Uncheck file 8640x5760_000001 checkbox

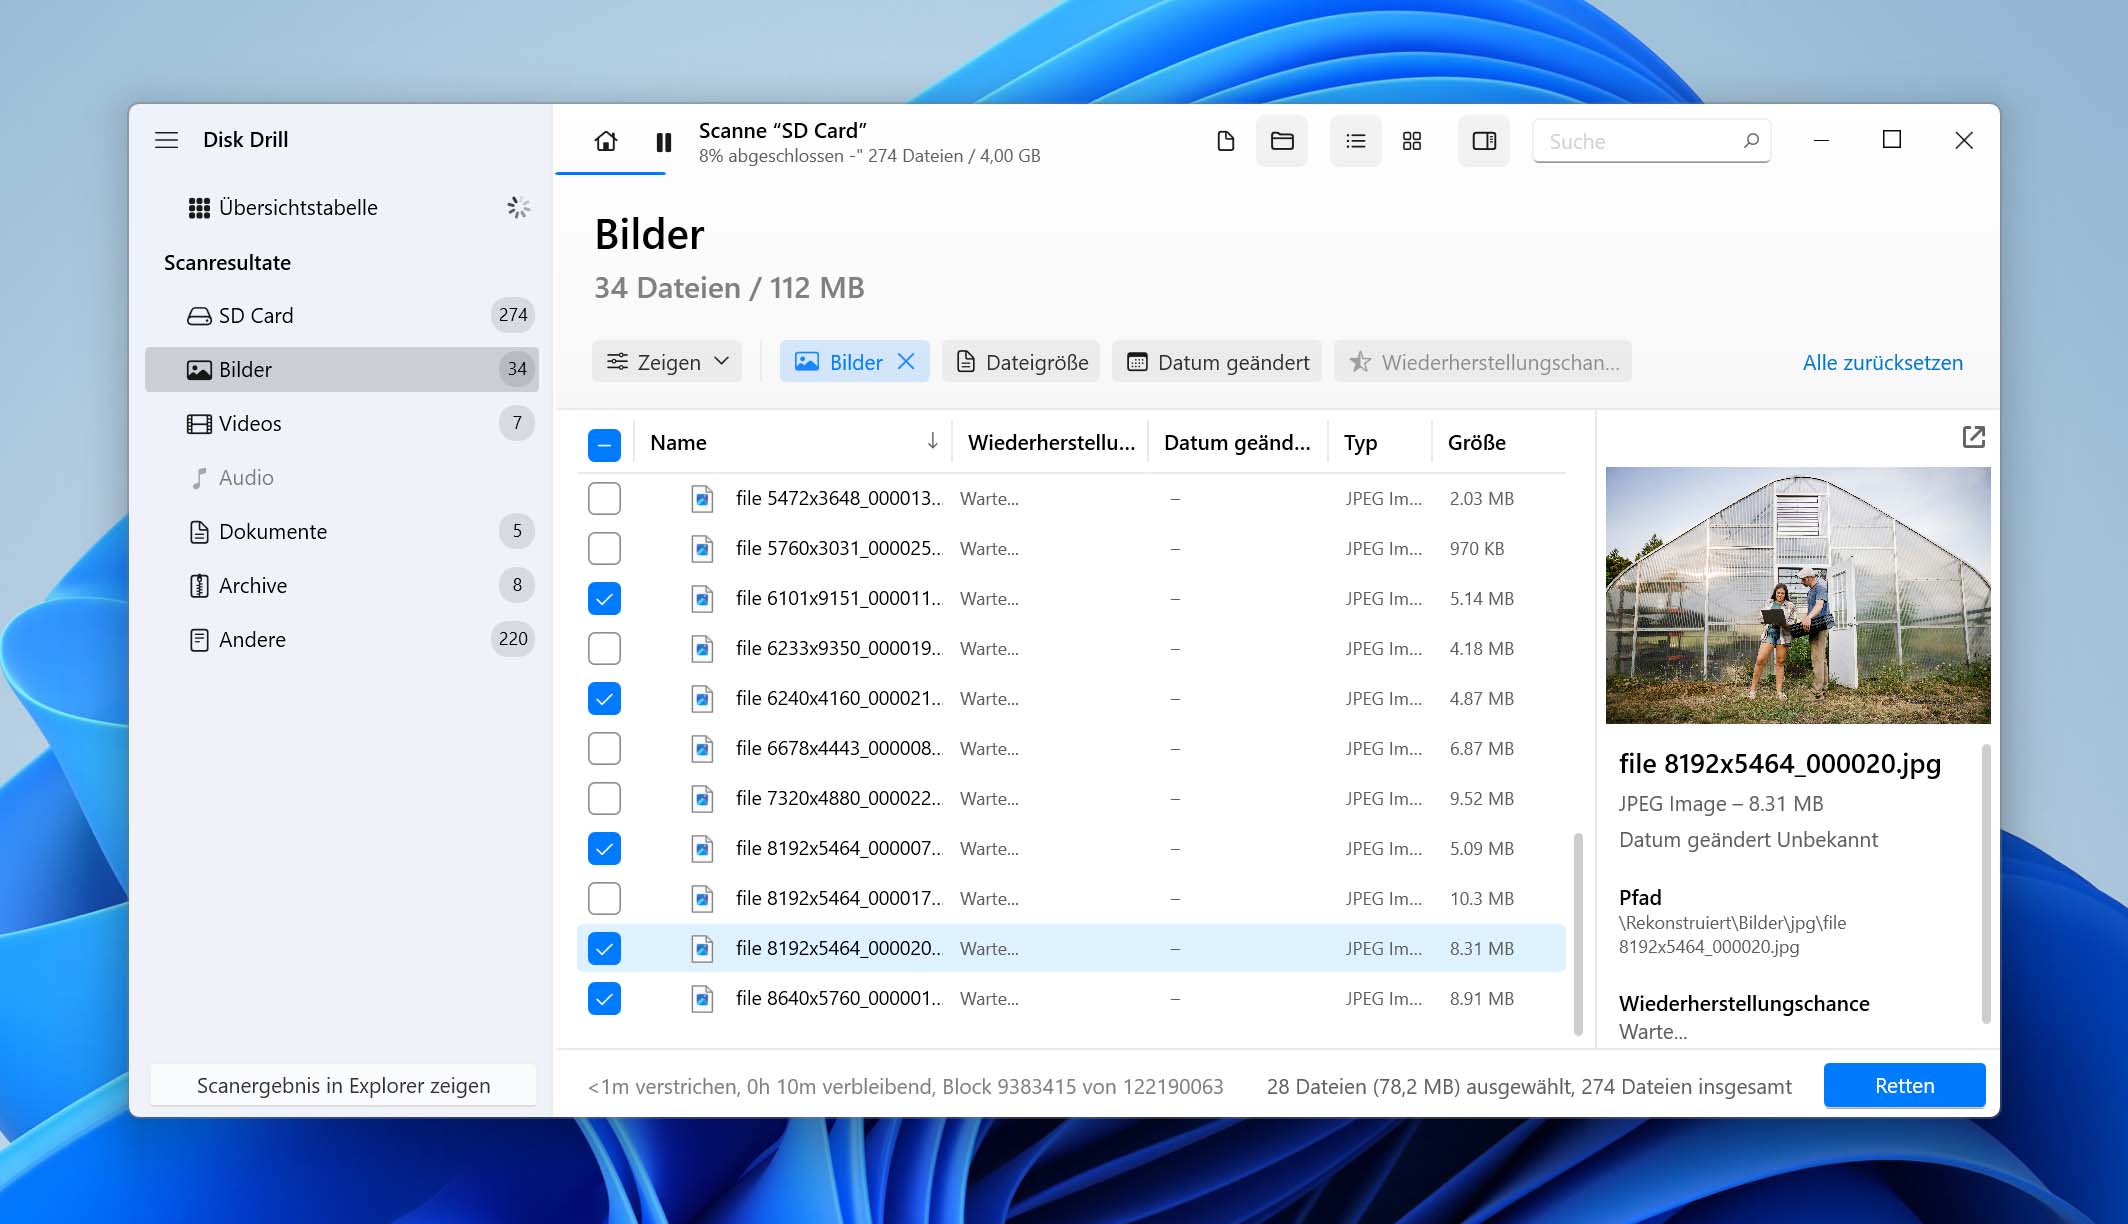(604, 999)
